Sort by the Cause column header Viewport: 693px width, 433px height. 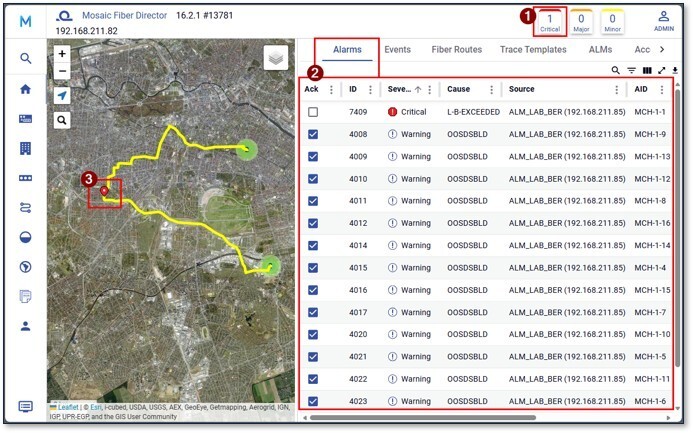click(x=458, y=89)
